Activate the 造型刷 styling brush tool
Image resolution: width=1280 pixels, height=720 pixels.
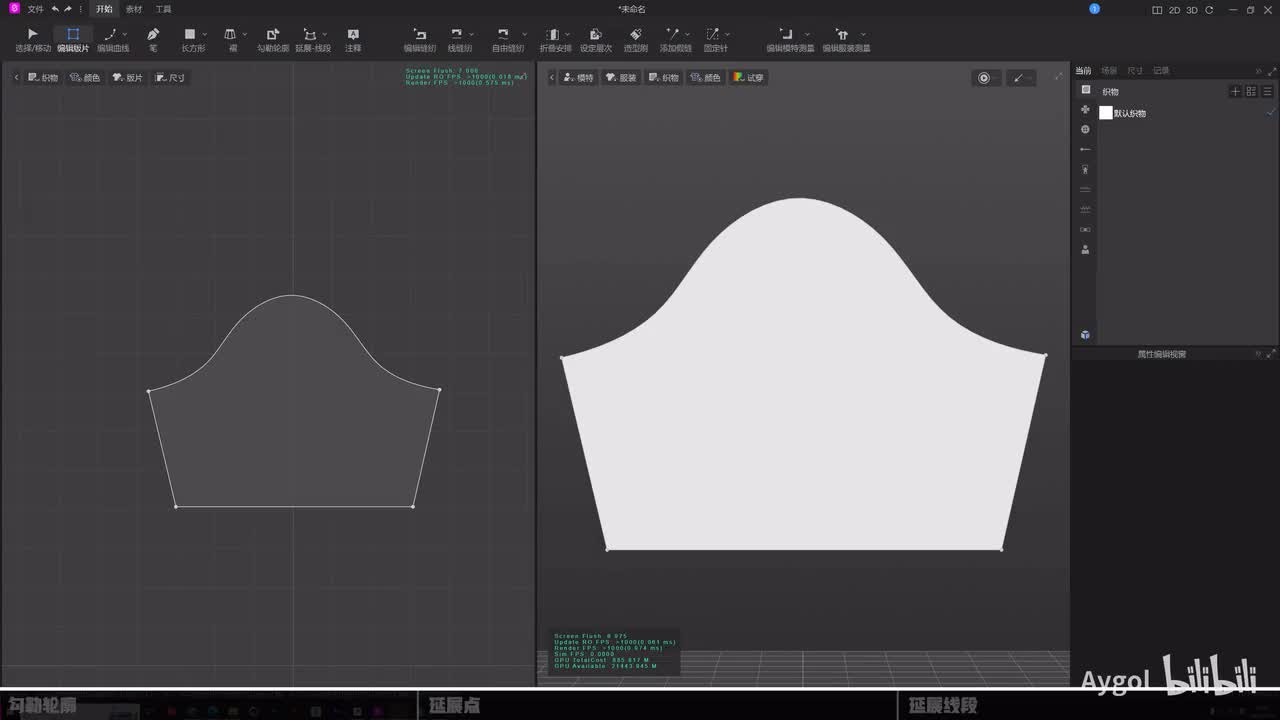click(x=636, y=39)
